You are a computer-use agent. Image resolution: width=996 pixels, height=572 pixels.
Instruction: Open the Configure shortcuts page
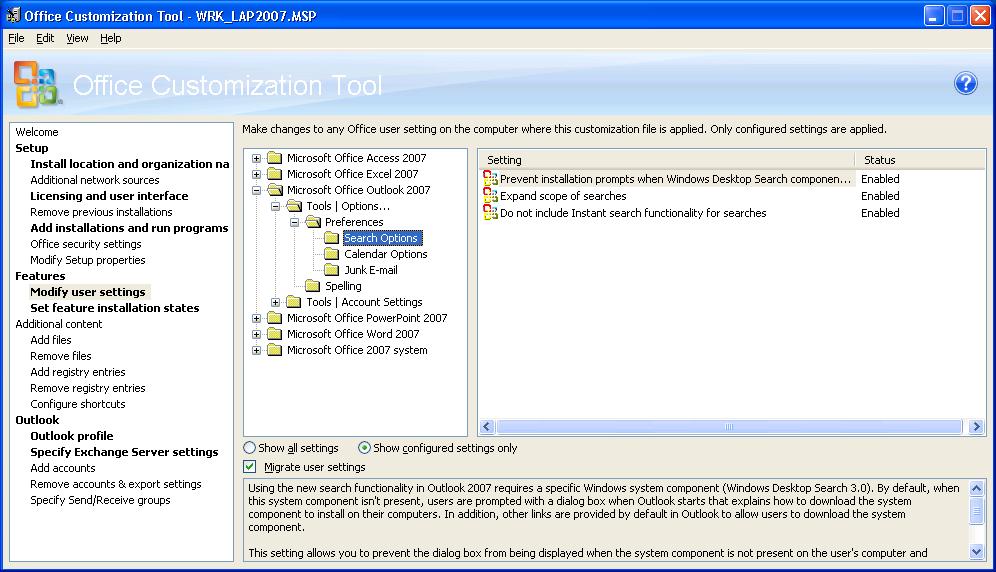(x=77, y=404)
